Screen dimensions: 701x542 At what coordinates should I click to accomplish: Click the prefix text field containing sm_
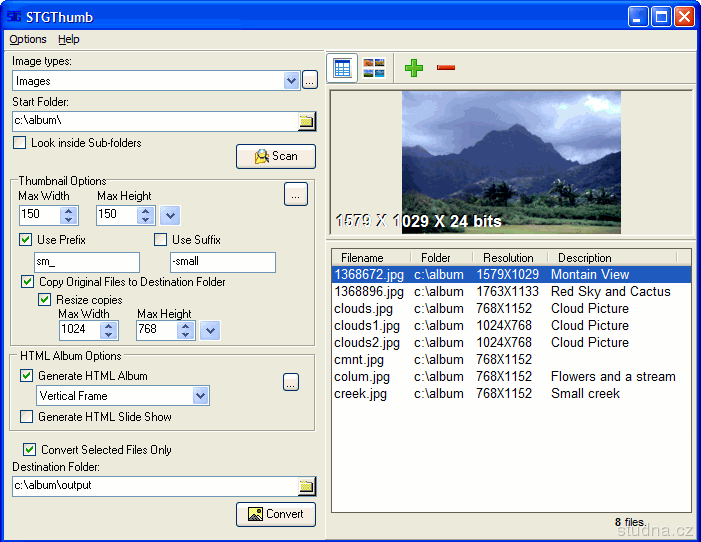86,262
